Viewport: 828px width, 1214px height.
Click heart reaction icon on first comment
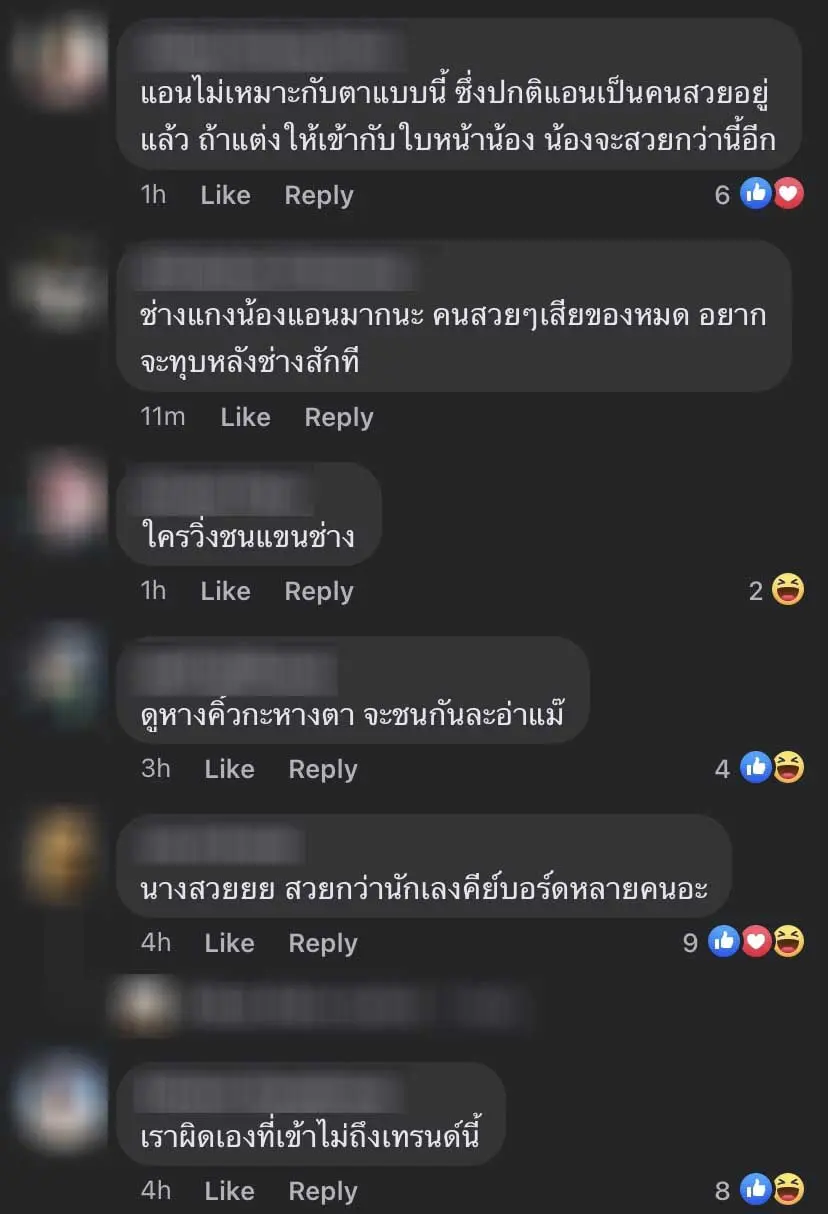point(789,195)
